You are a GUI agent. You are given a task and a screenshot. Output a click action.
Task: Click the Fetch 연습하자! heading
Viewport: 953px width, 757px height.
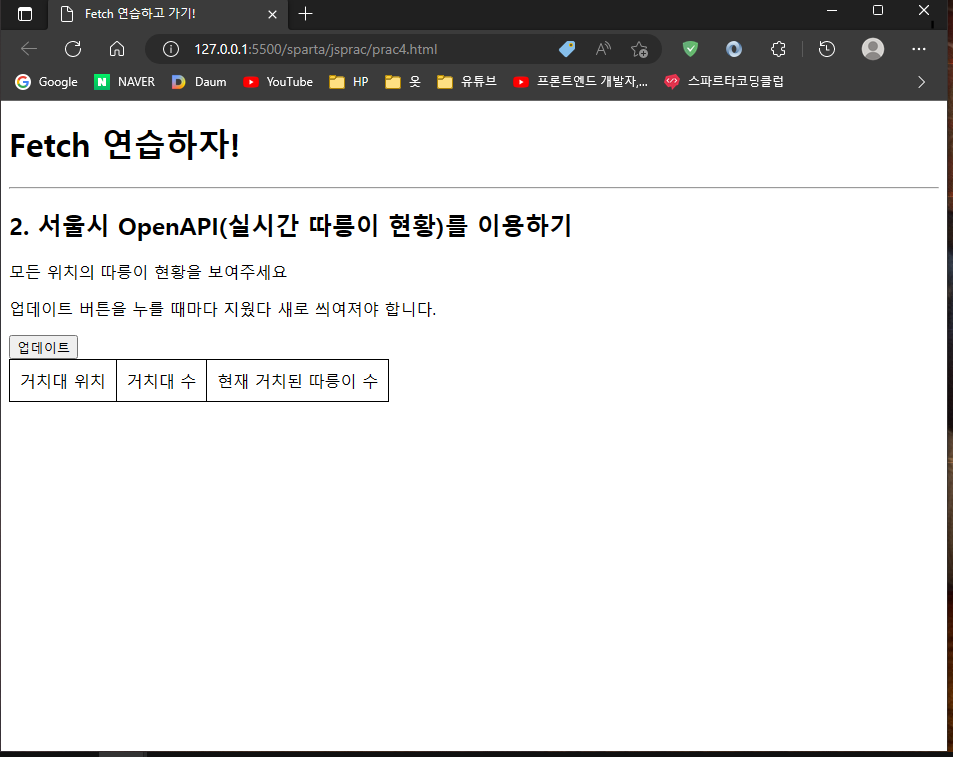125,145
